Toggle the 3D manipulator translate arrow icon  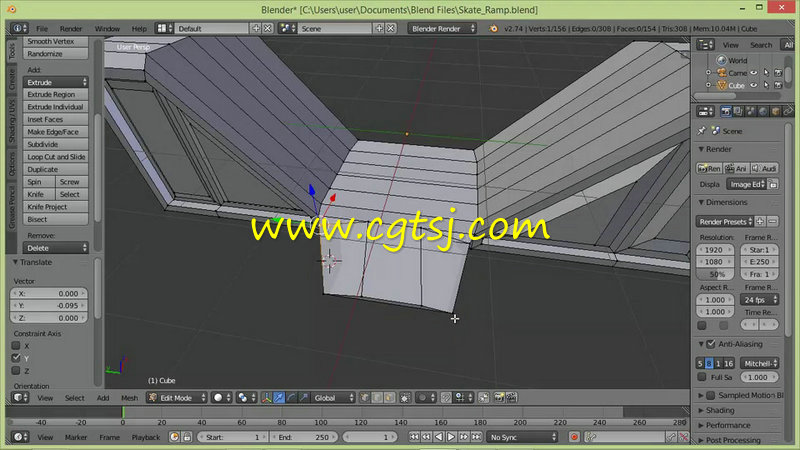[x=281, y=397]
